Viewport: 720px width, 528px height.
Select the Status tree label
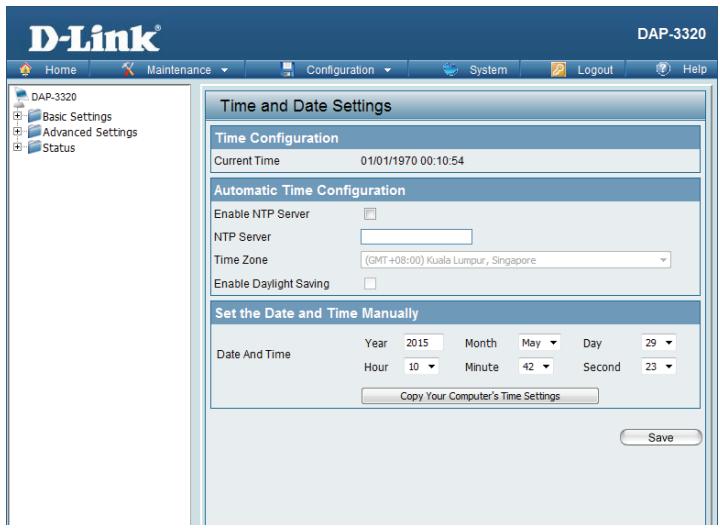(59, 147)
